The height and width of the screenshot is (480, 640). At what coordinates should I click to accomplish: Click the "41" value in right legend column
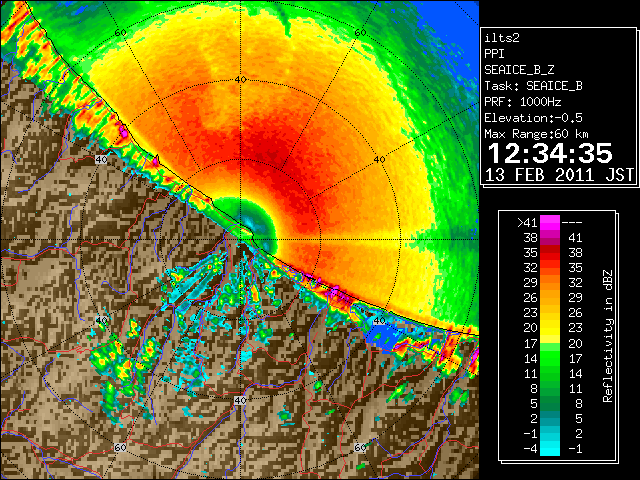pos(575,238)
